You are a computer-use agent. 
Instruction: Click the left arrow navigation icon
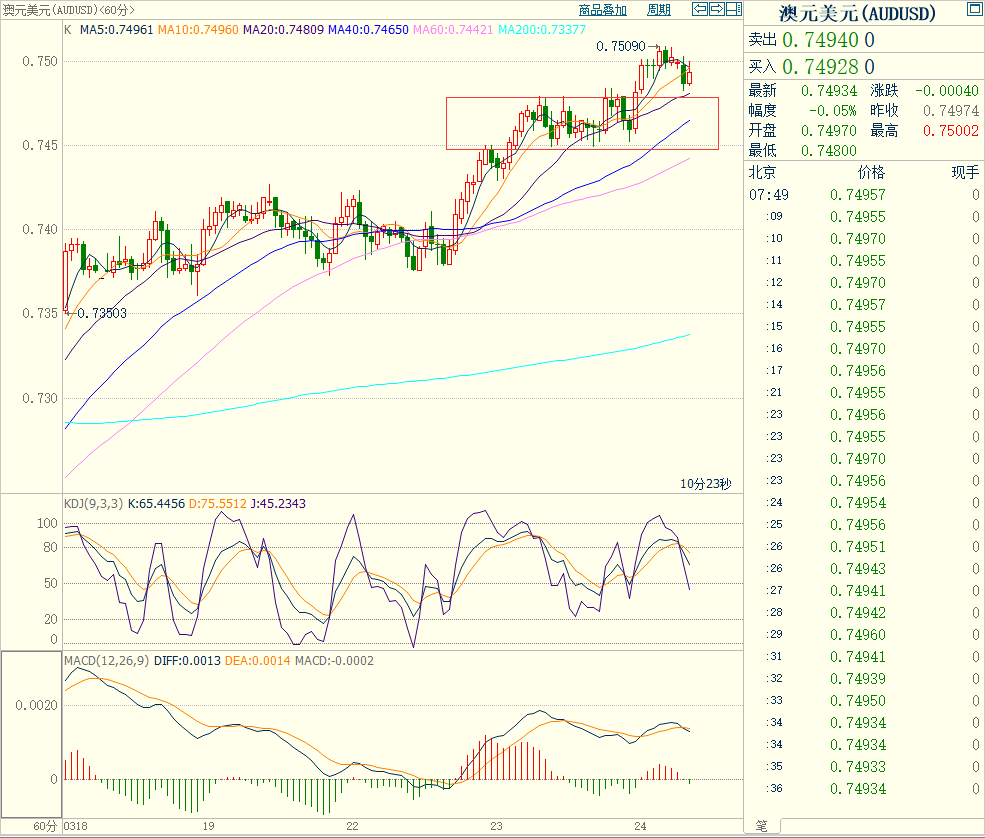click(x=701, y=10)
